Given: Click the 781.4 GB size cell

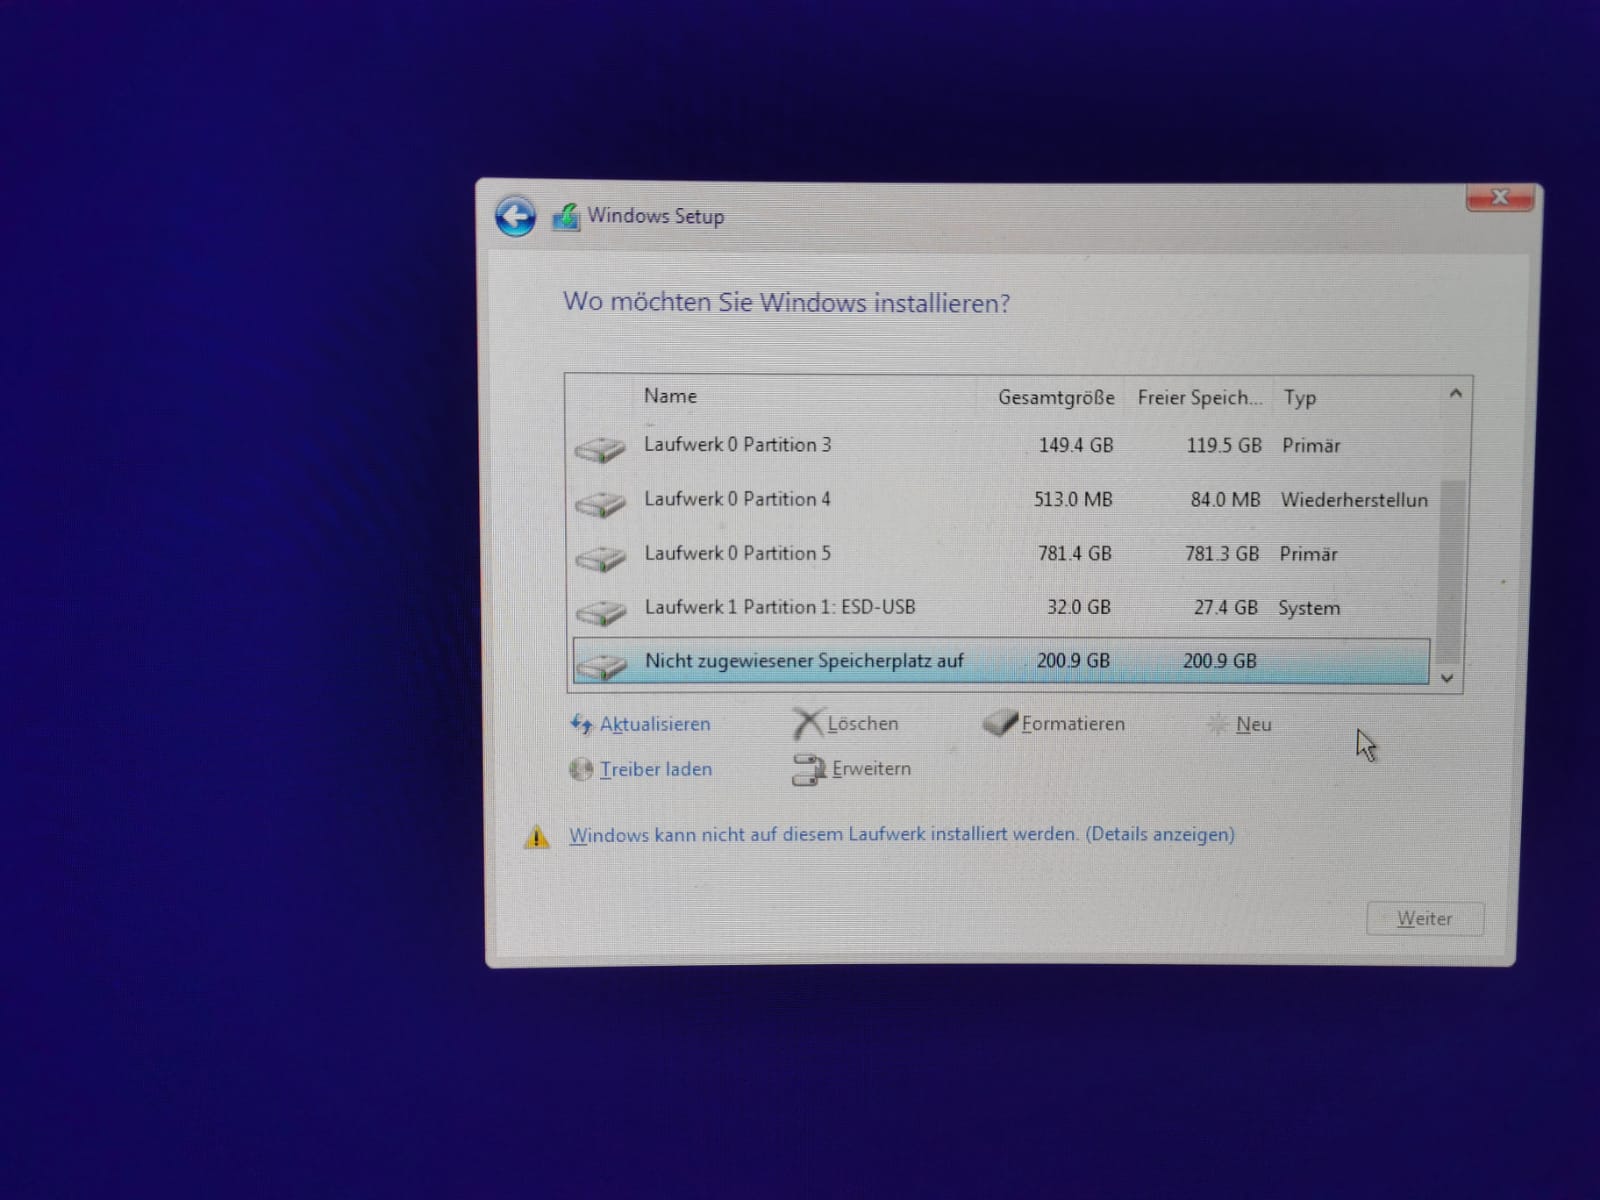Looking at the screenshot, I should 1074,553.
